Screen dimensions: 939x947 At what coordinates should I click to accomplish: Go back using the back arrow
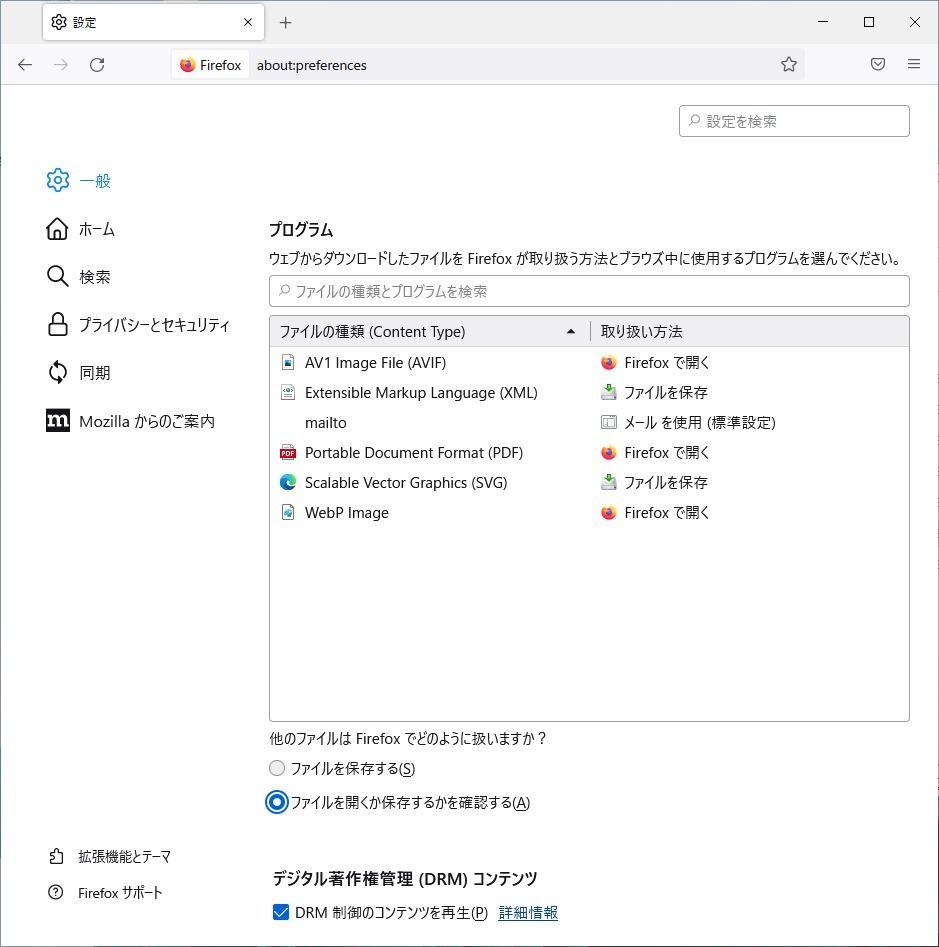point(25,65)
